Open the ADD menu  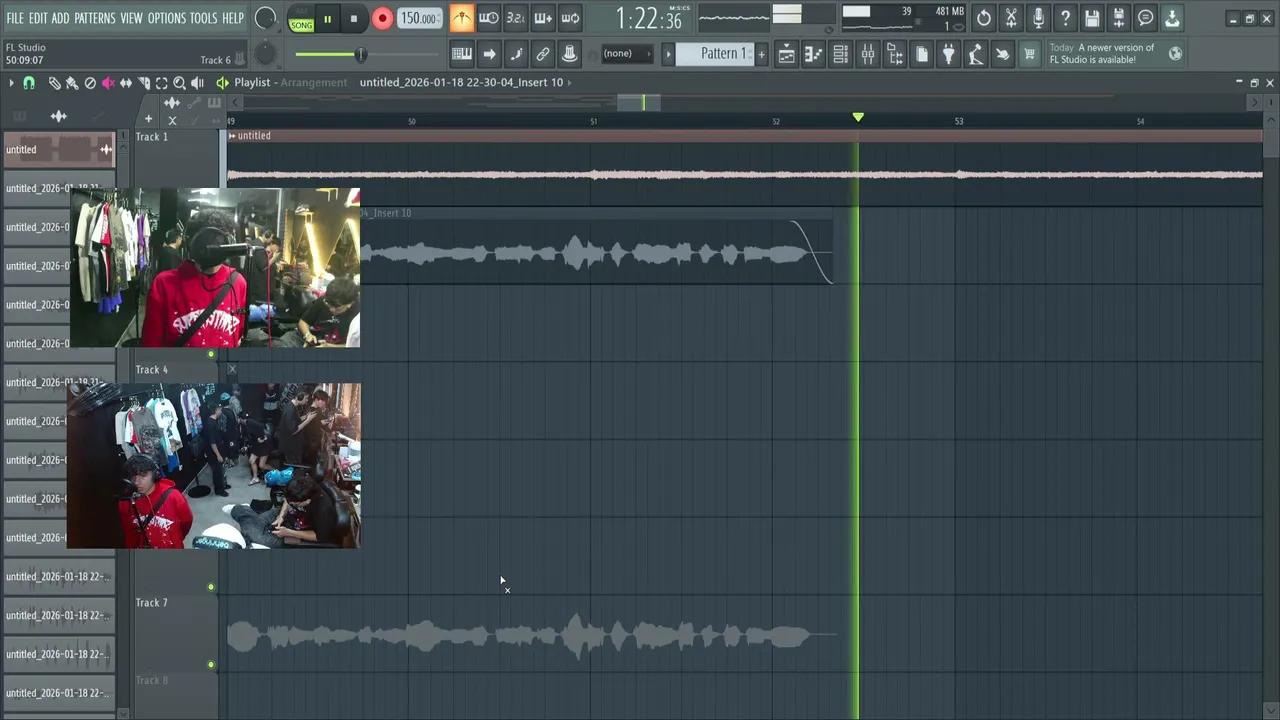[x=61, y=18]
